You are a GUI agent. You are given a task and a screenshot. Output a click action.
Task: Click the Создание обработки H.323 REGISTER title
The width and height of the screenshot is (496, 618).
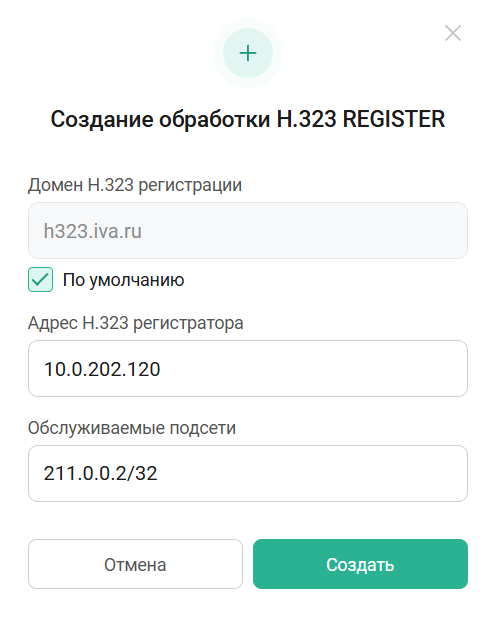pyautogui.click(x=248, y=119)
